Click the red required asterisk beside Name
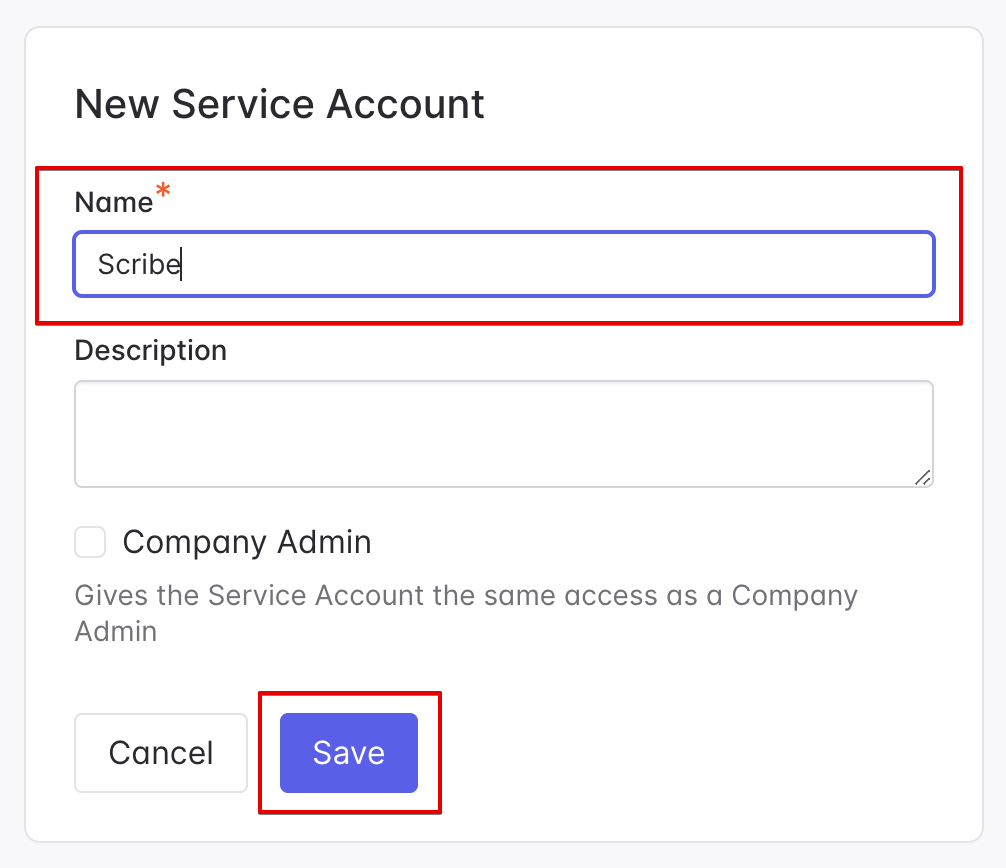This screenshot has height=868, width=1006. 163,191
